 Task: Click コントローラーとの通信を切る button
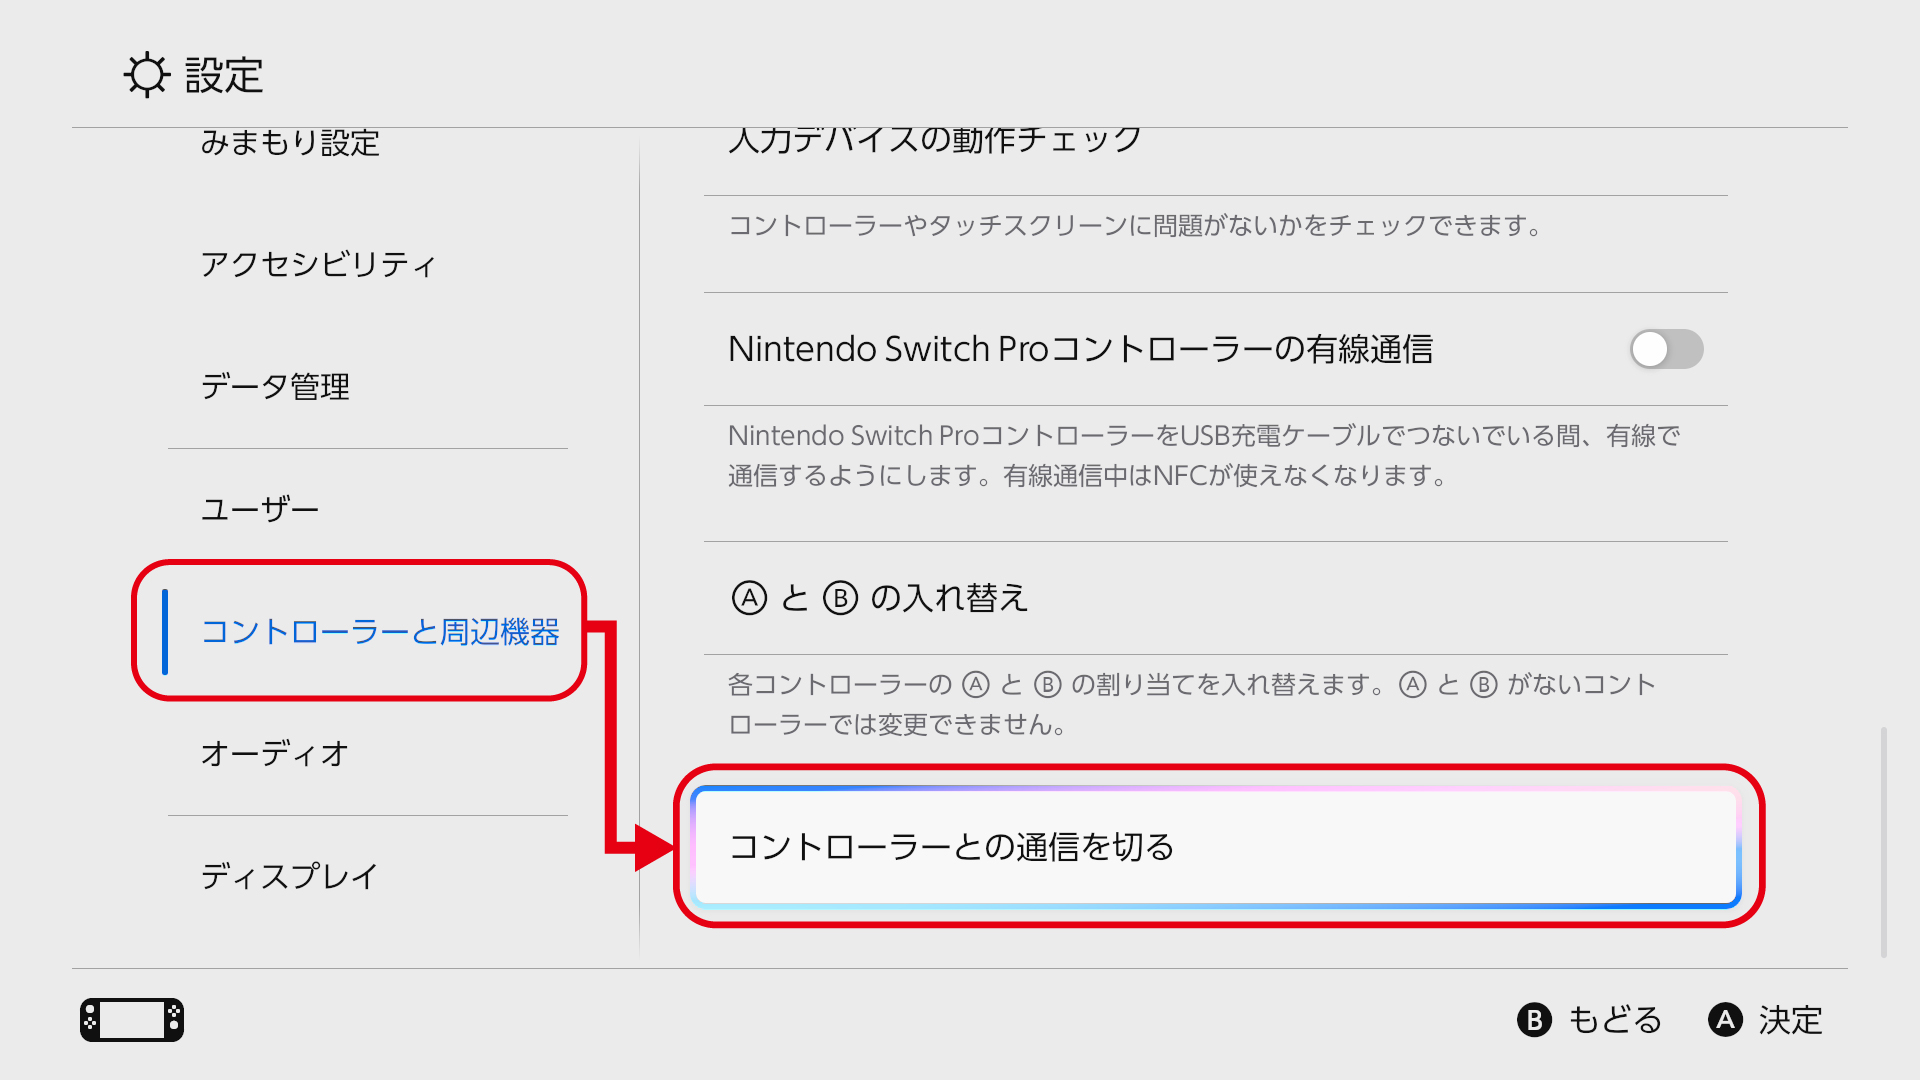[x=1215, y=847]
